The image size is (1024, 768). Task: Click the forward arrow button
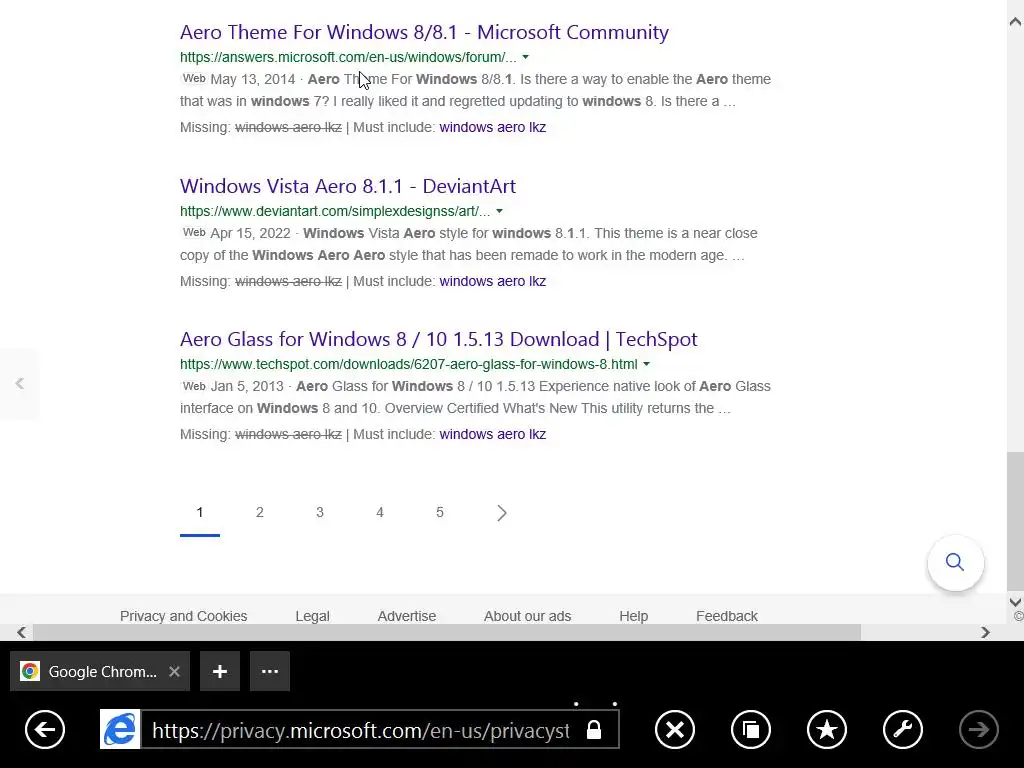(x=978, y=729)
